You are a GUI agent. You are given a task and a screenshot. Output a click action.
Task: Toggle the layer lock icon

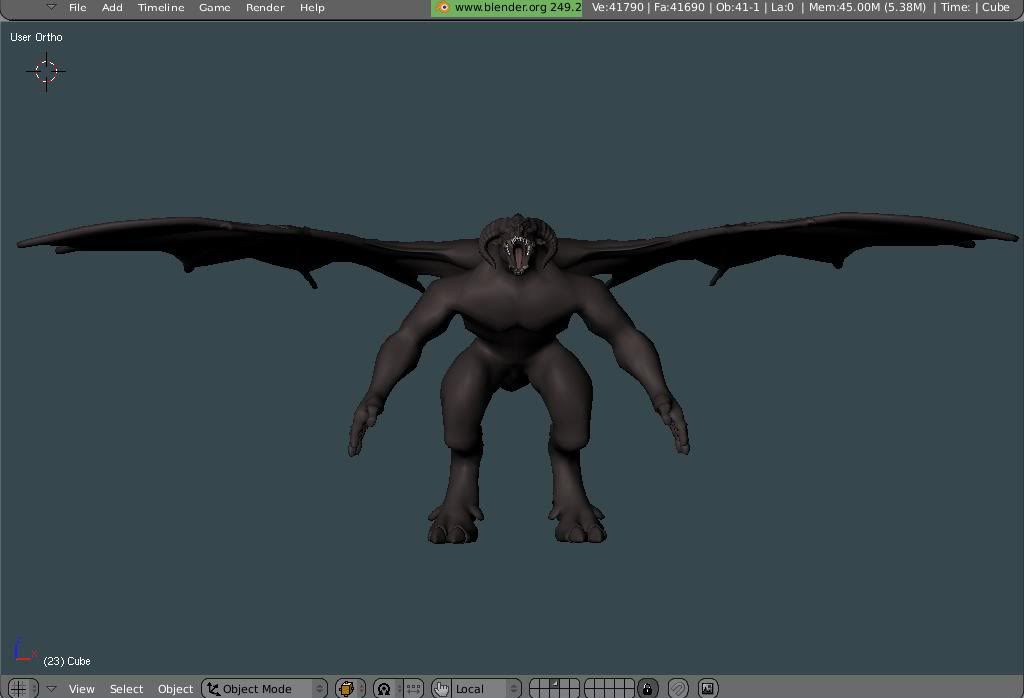point(648,688)
